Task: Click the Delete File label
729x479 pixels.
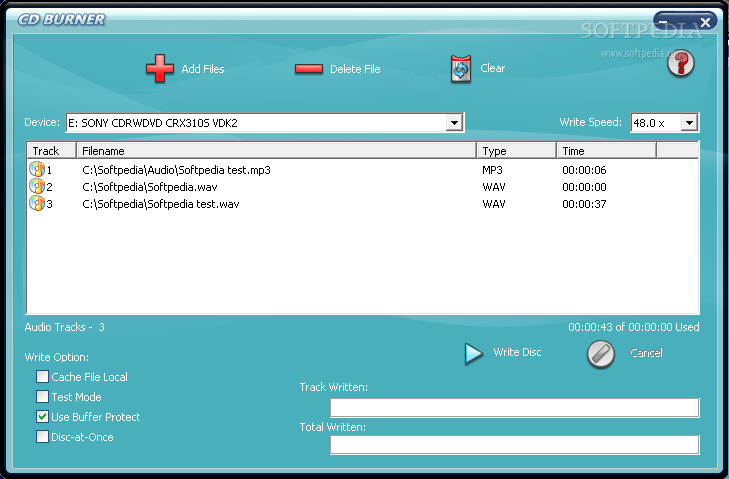Action: pos(355,69)
